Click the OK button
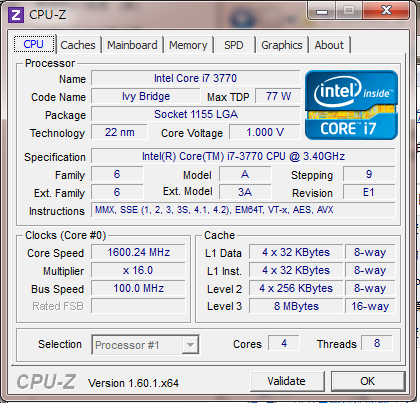This screenshot has width=420, height=403. coord(368,381)
